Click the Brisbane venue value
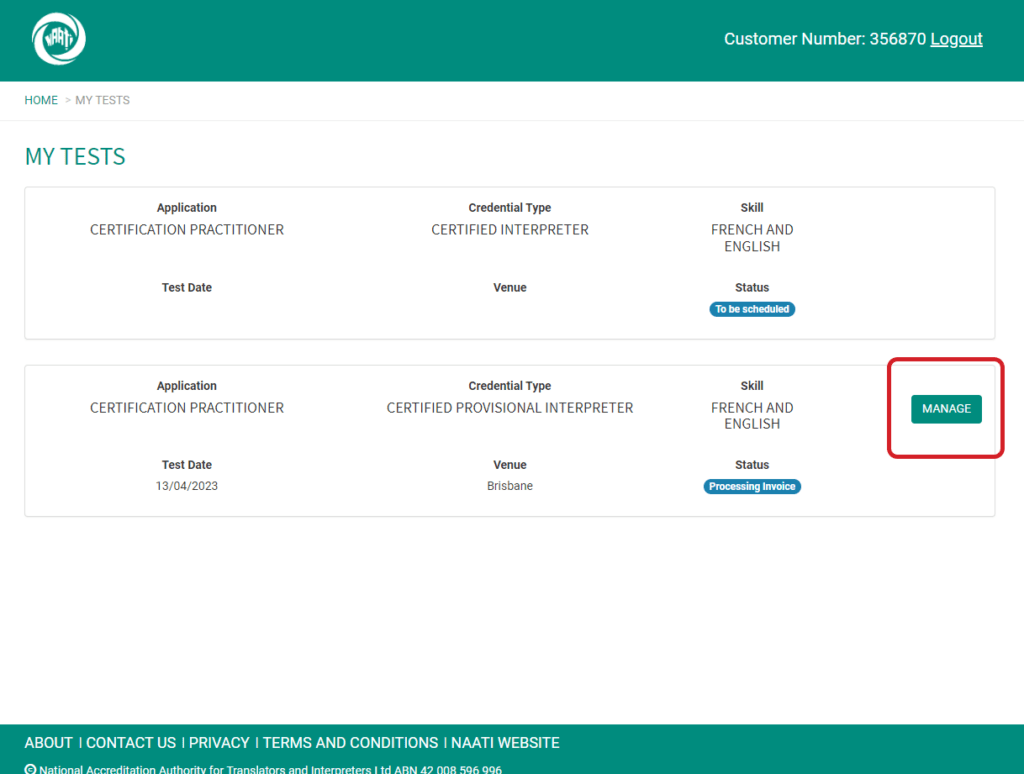Viewport: 1024px width, 774px height. tap(510, 486)
